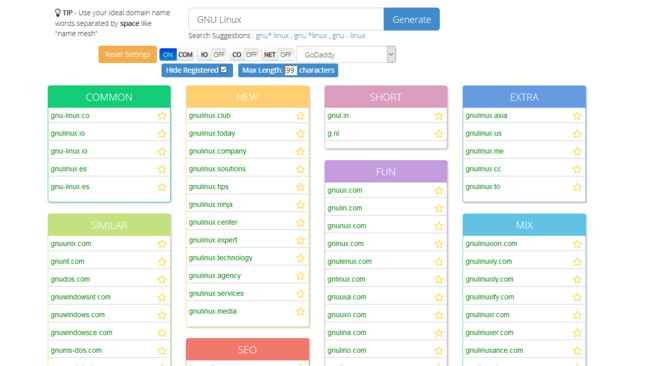The image size is (650, 366).
Task: Toggle the NET extension switch
Action: pos(278,55)
